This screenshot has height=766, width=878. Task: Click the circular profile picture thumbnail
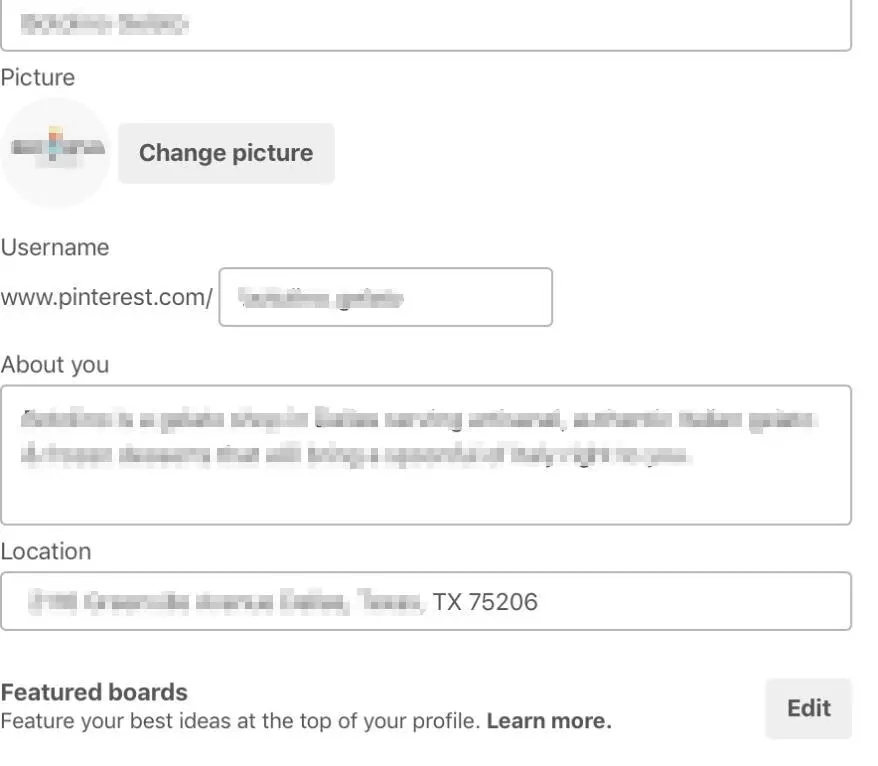[x=56, y=153]
